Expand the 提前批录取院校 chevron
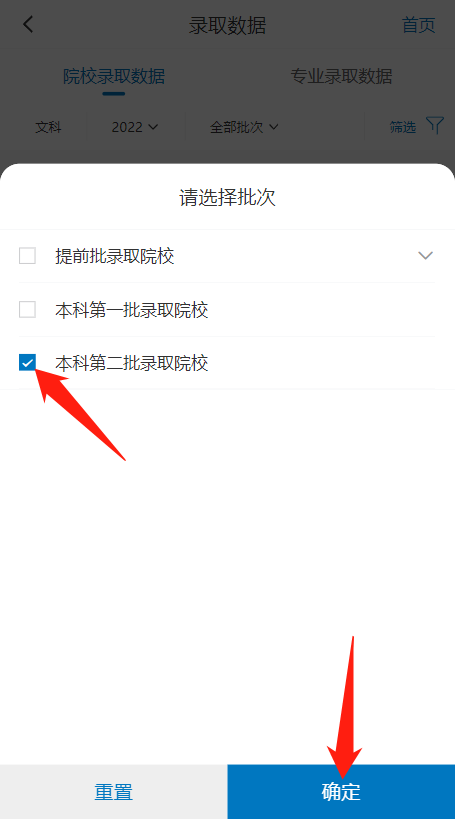Screen dimensions: 455x819 point(426,255)
